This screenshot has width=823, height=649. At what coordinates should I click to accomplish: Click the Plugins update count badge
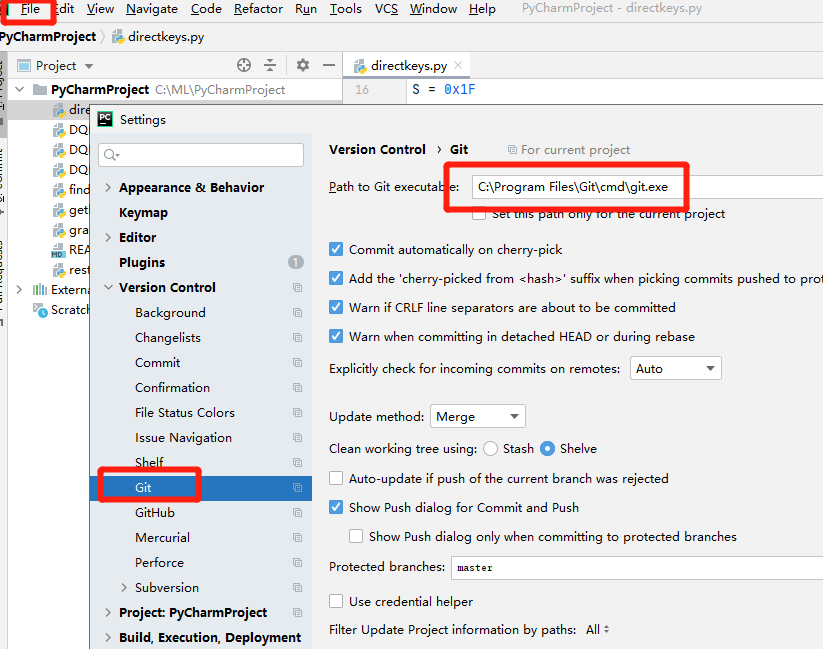click(x=296, y=262)
